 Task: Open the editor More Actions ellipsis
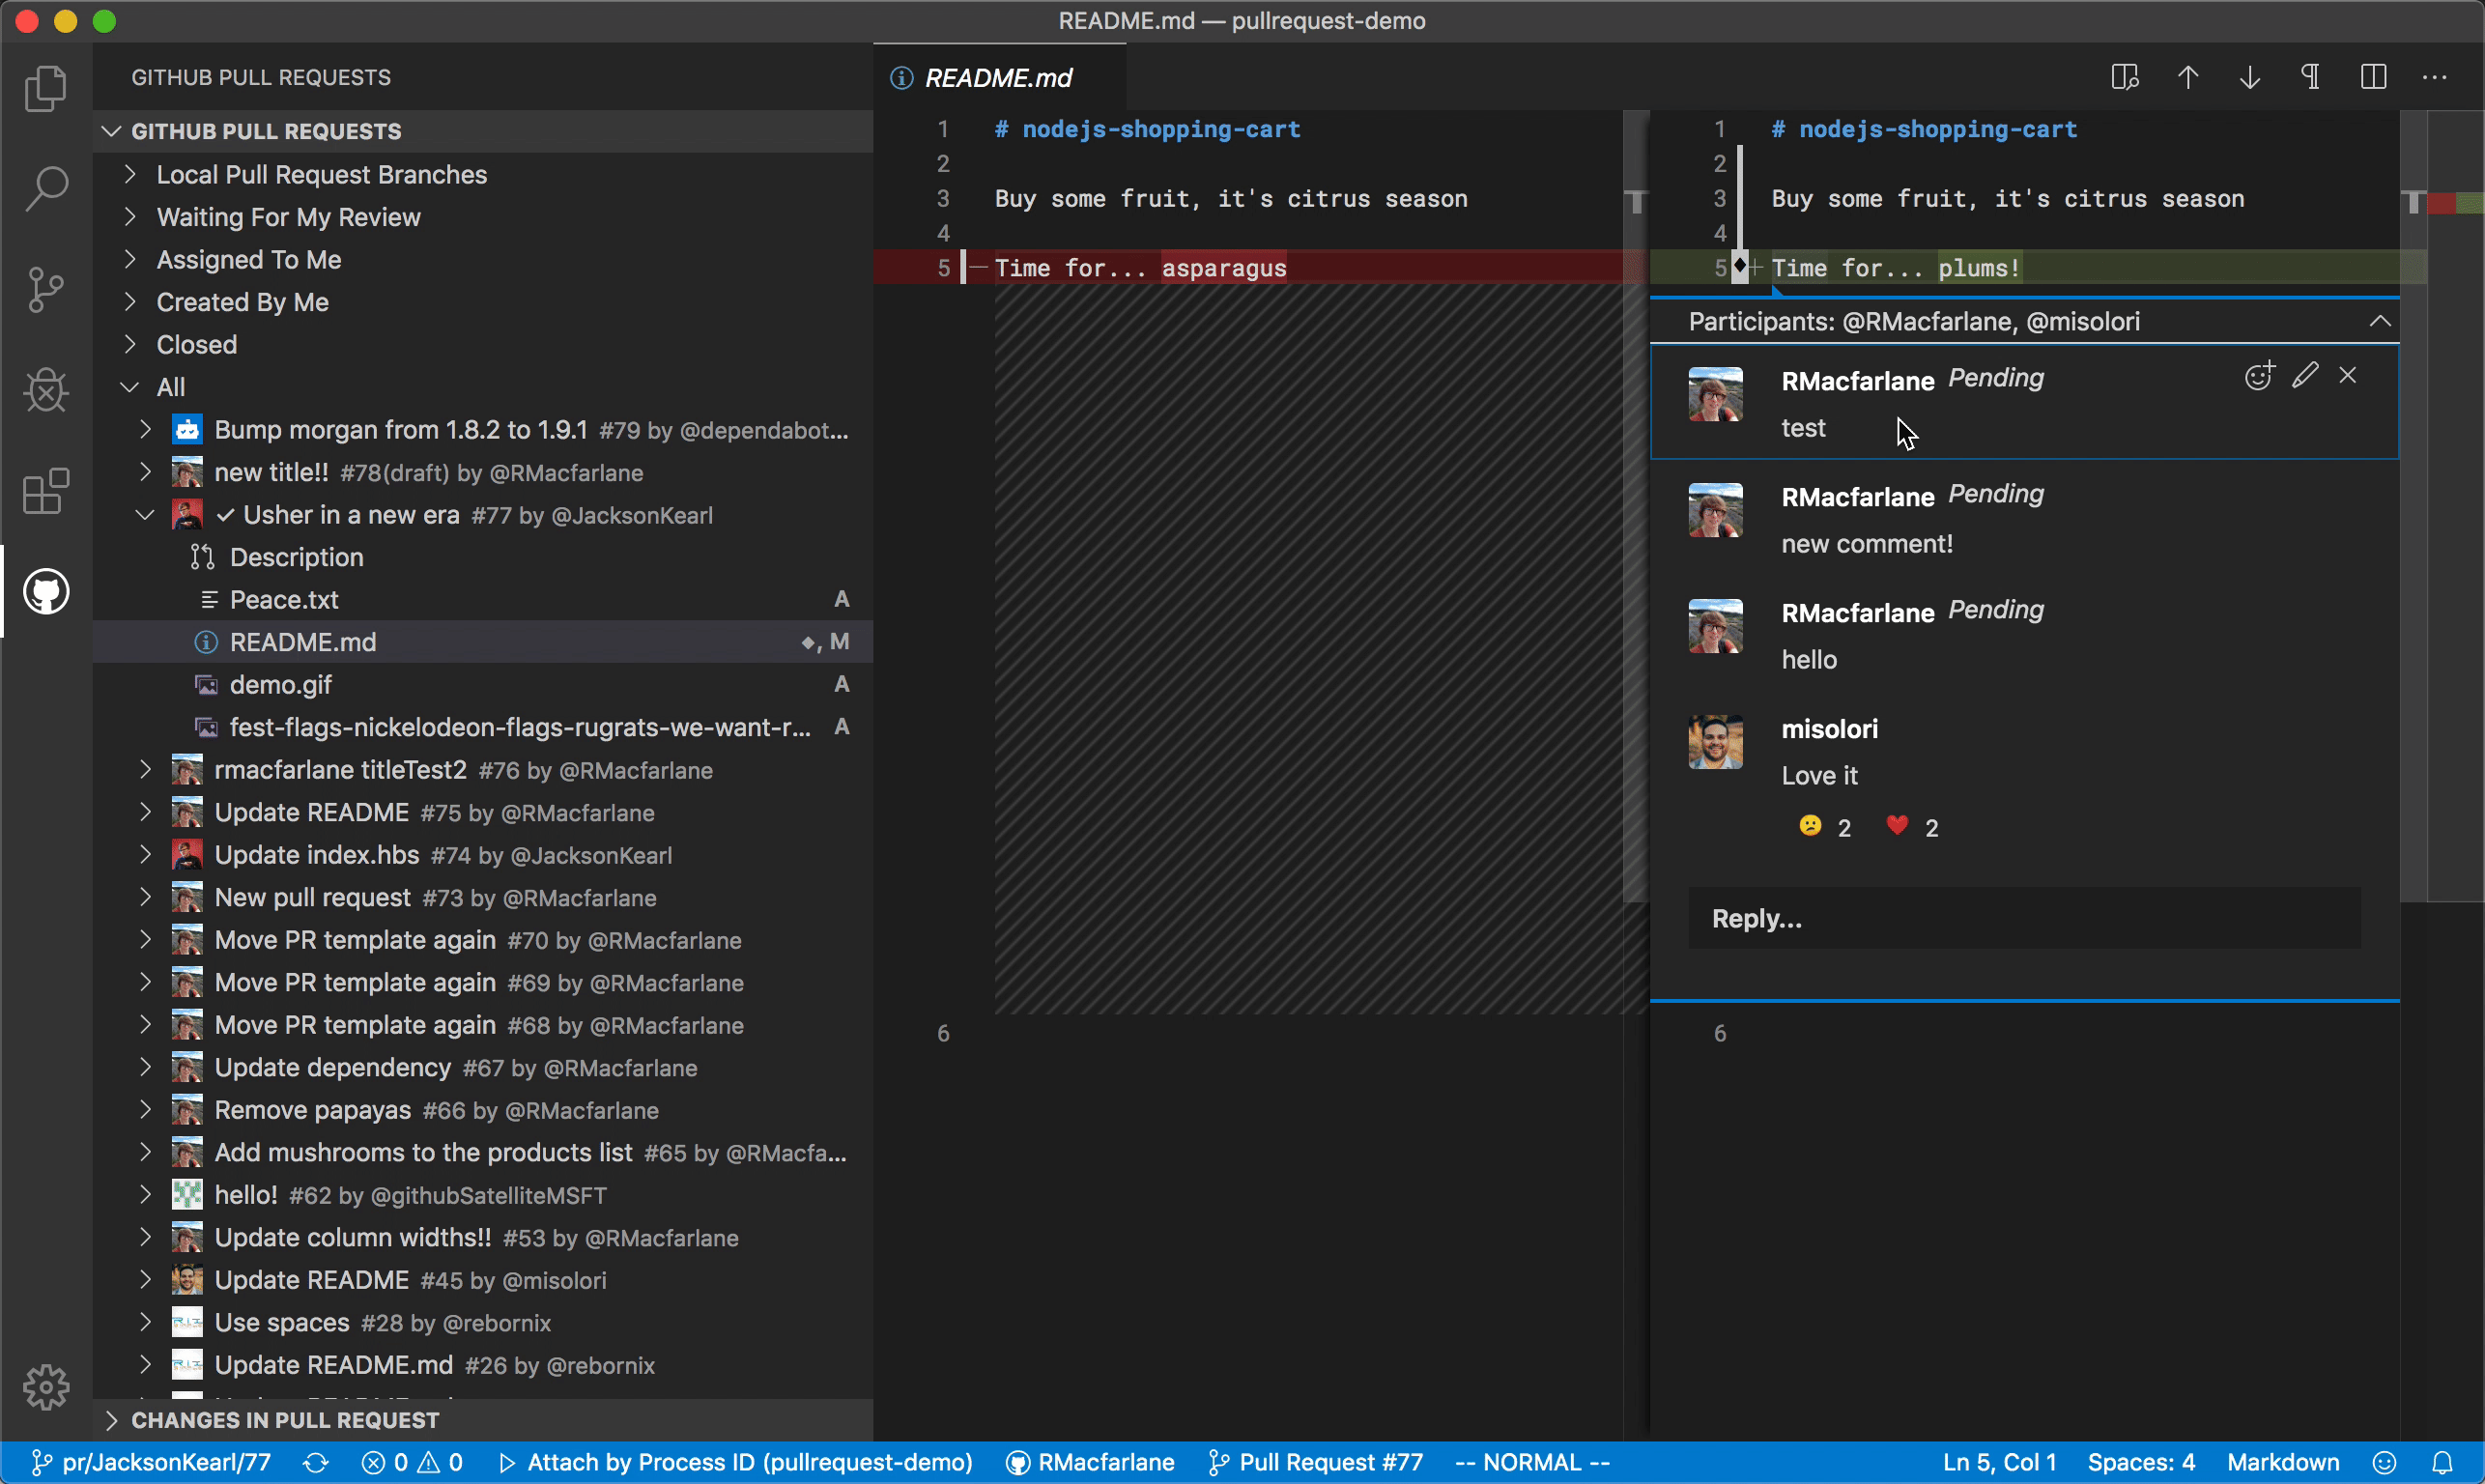pos(2435,77)
